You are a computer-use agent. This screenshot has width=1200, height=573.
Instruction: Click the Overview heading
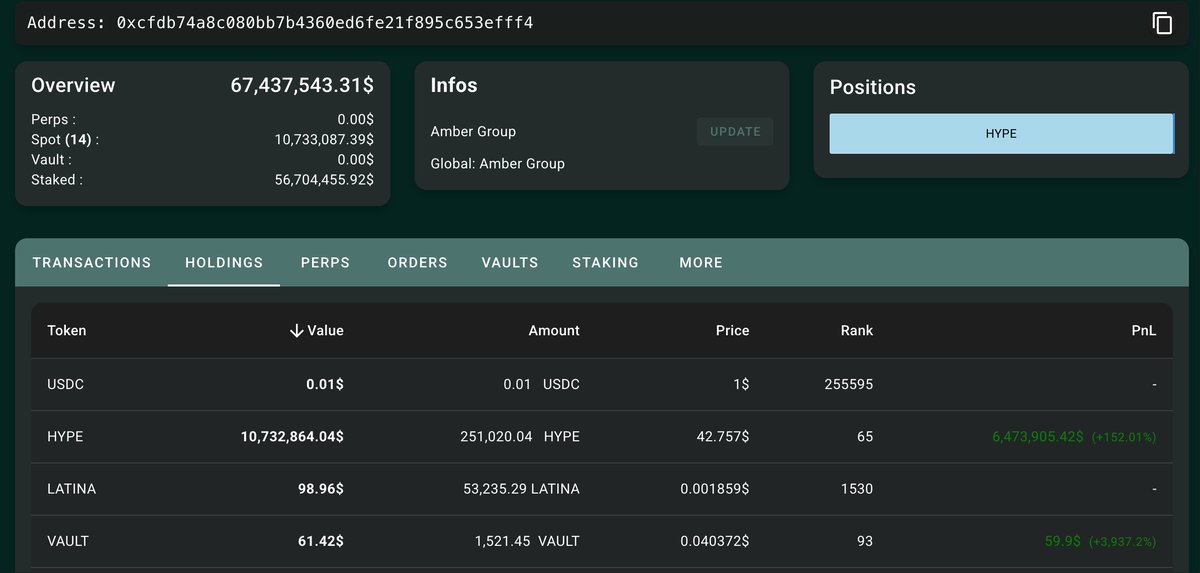73,85
